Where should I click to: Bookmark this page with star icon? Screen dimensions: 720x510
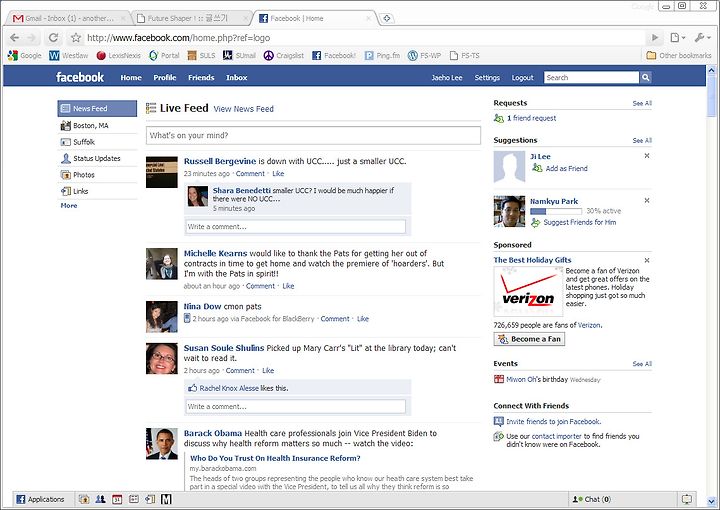76,38
